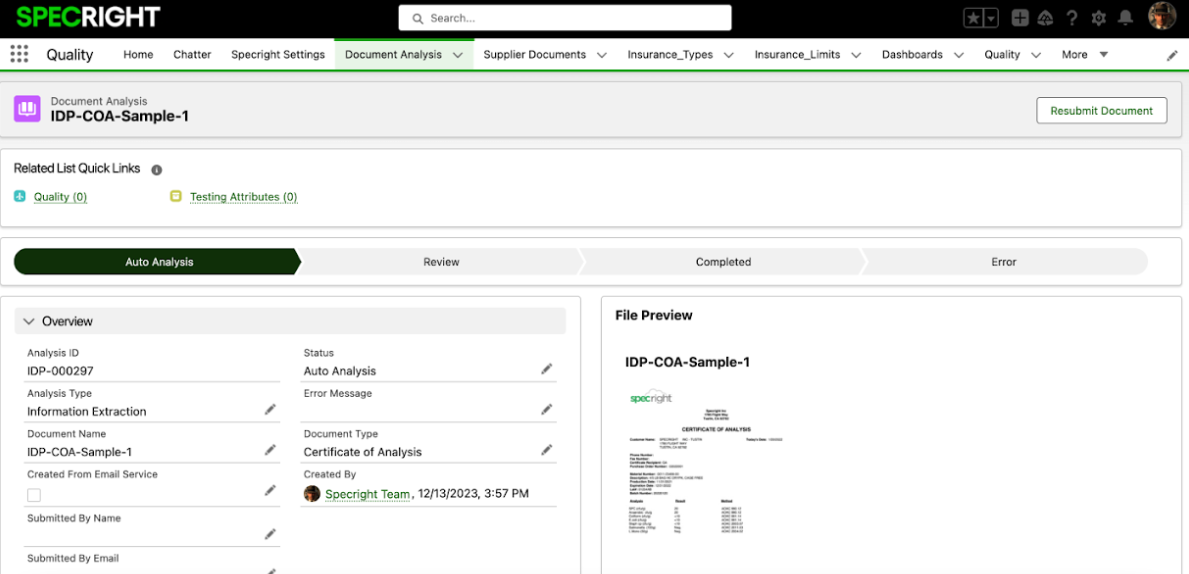
Task: Select the Dashboards tab
Action: point(912,55)
